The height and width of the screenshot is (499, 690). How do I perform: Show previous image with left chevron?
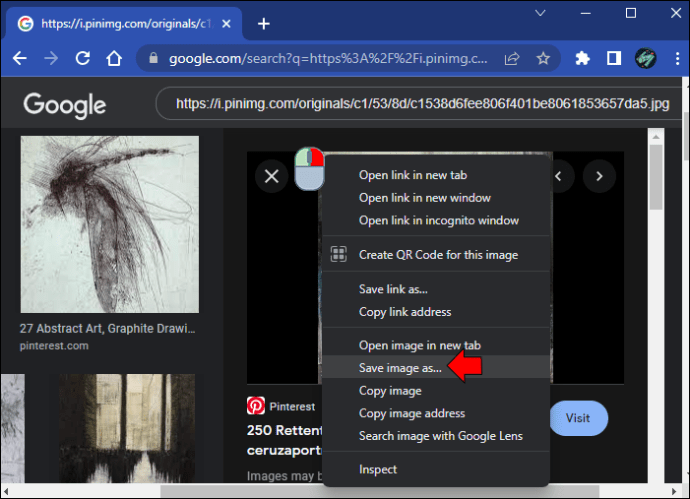coord(559,176)
